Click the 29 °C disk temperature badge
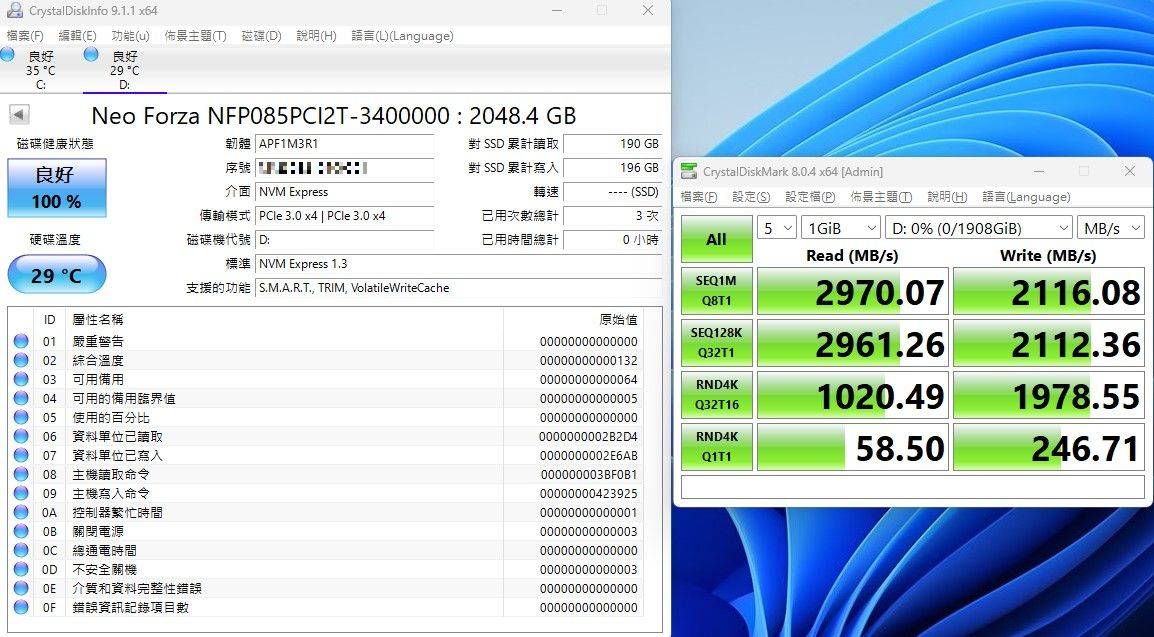 pos(56,274)
